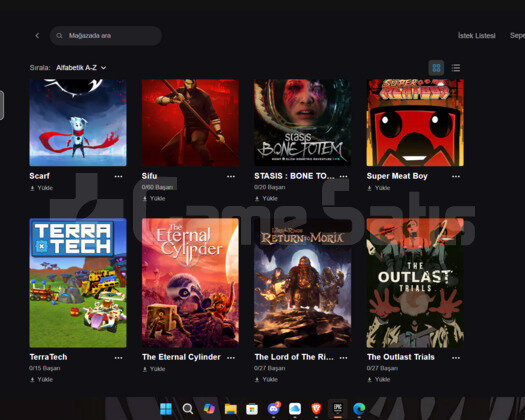Open the 'Alfabetik A-Z' sort dropdown

coord(81,68)
